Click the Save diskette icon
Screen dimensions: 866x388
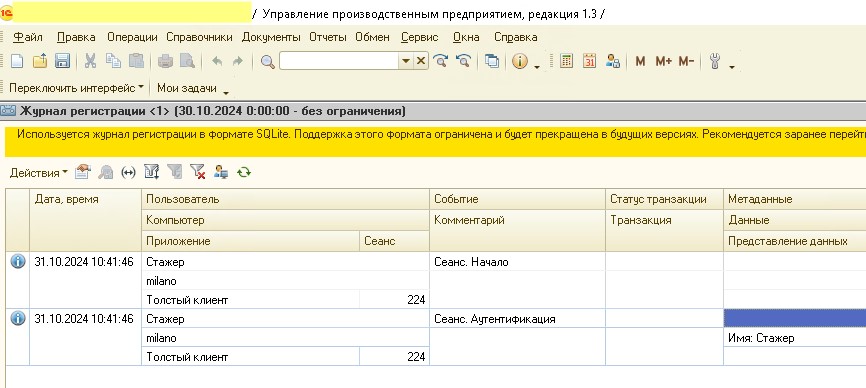(62, 61)
